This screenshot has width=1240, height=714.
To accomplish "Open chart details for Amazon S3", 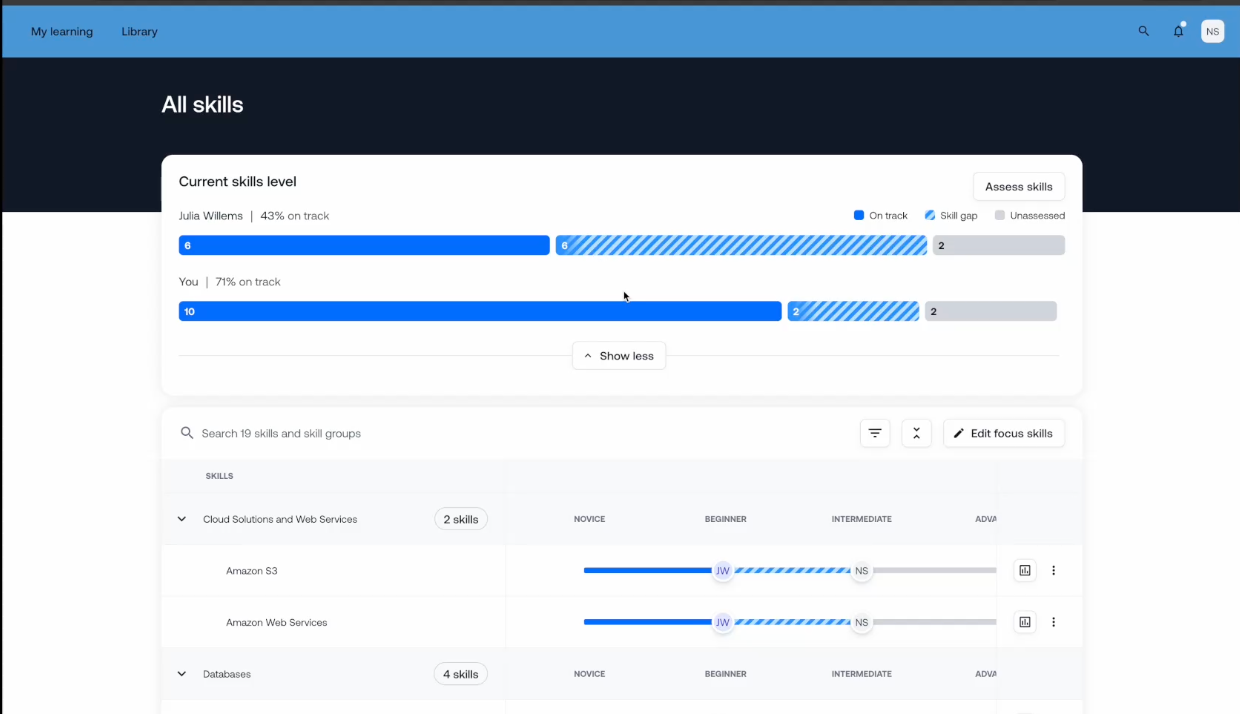I will click(1025, 570).
